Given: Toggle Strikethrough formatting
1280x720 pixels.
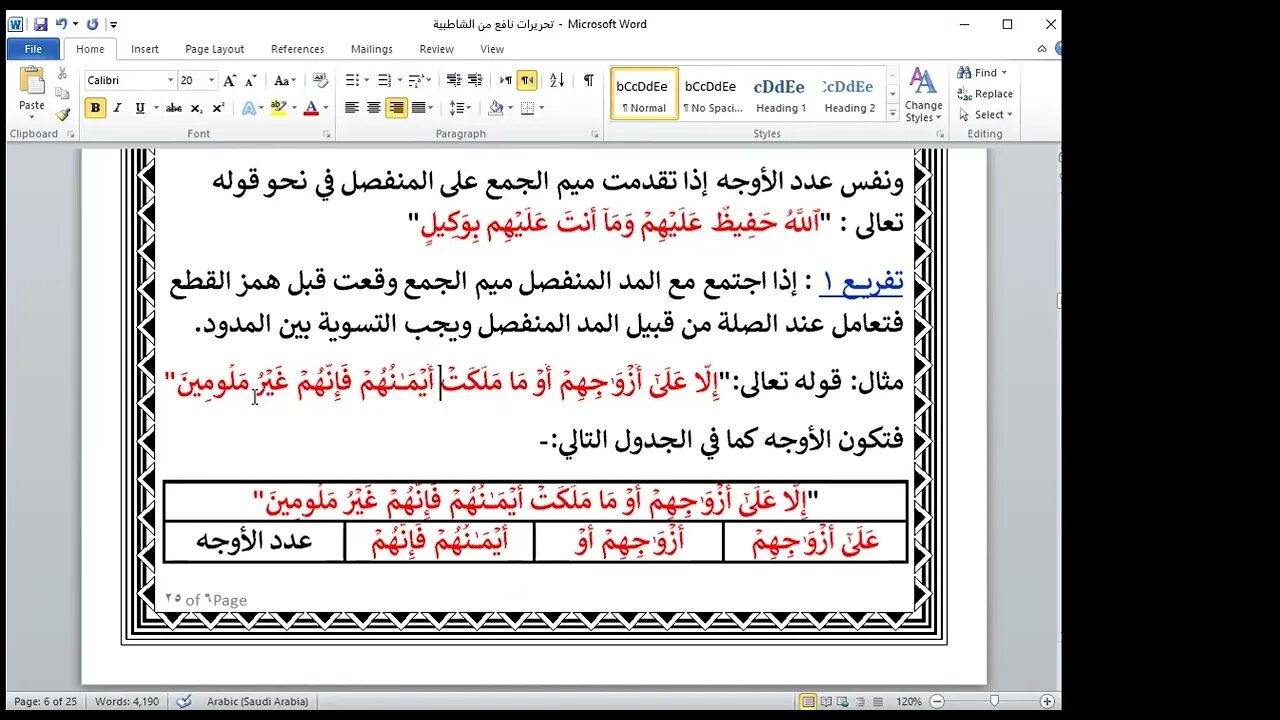Looking at the screenshot, I should (x=174, y=108).
